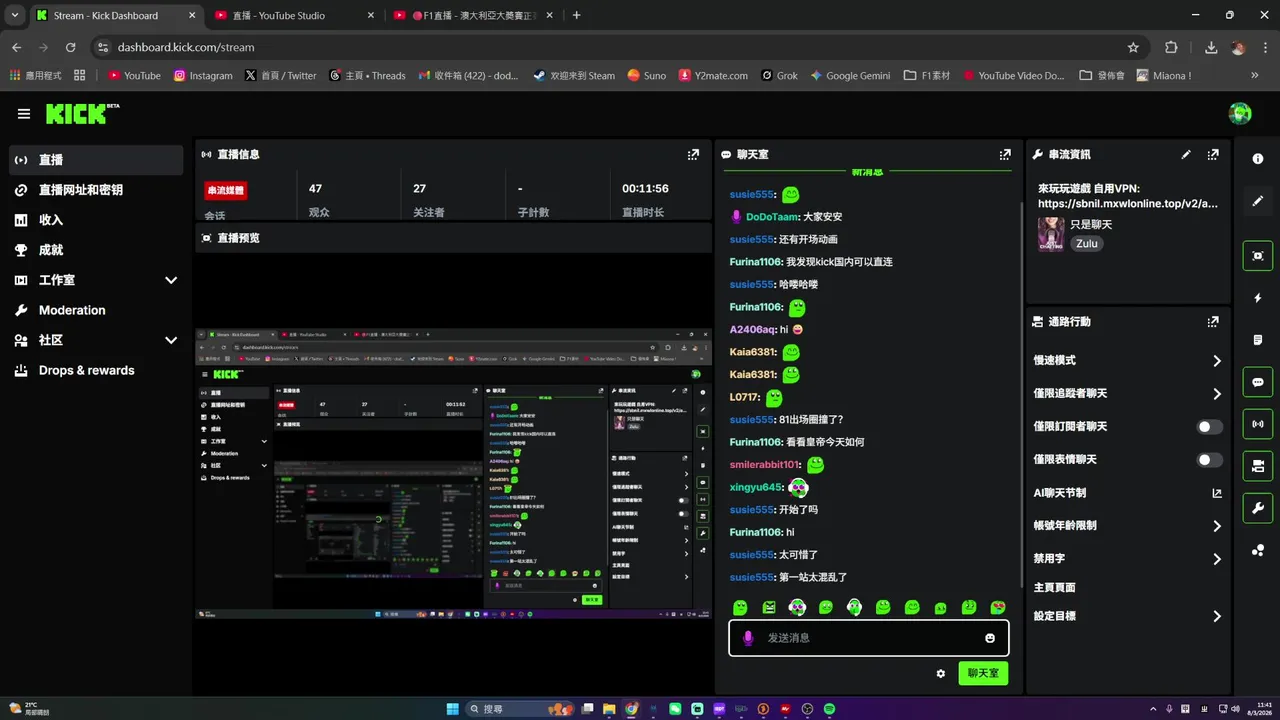Toggle the broadcast signal icon in right rail
The image size is (1280, 720).
tap(1258, 424)
